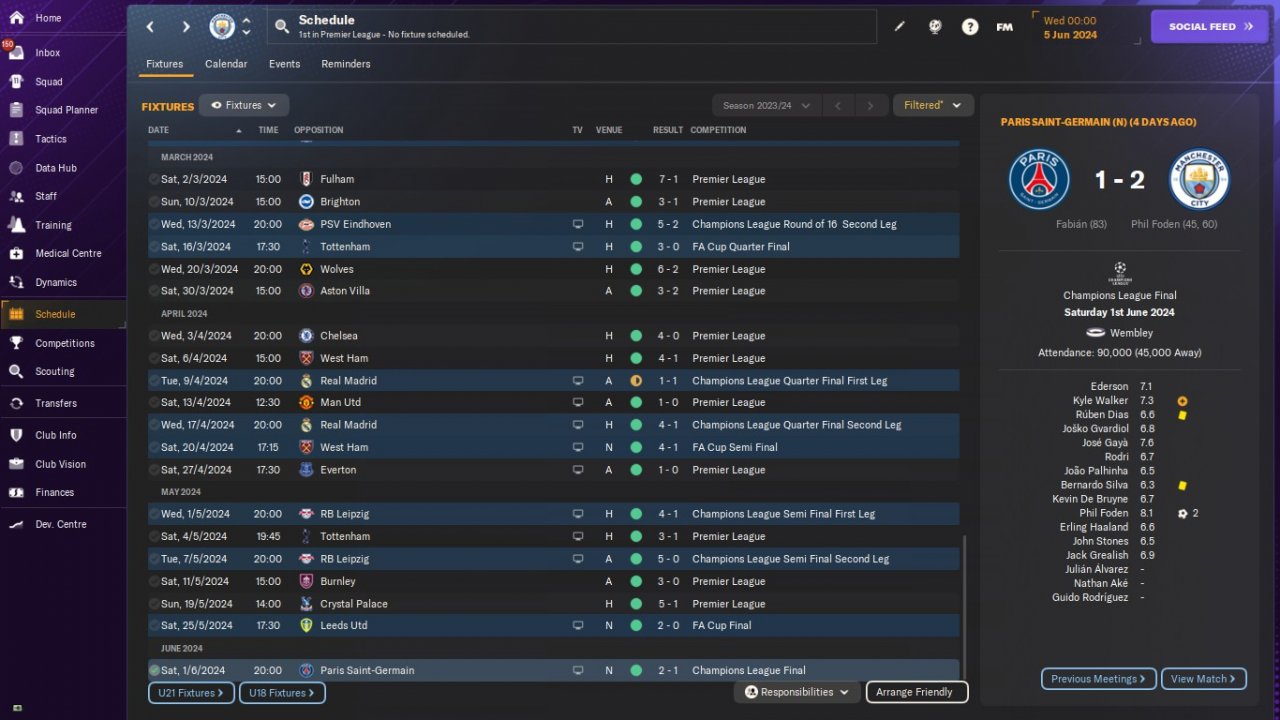Switch to the Reminders tab
1280x720 pixels.
(346, 64)
